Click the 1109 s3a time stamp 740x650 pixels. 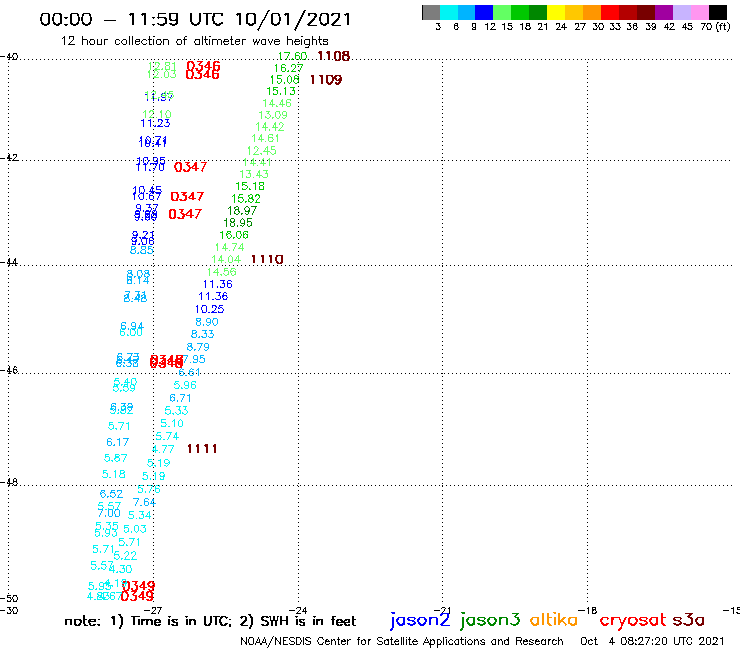326,80
